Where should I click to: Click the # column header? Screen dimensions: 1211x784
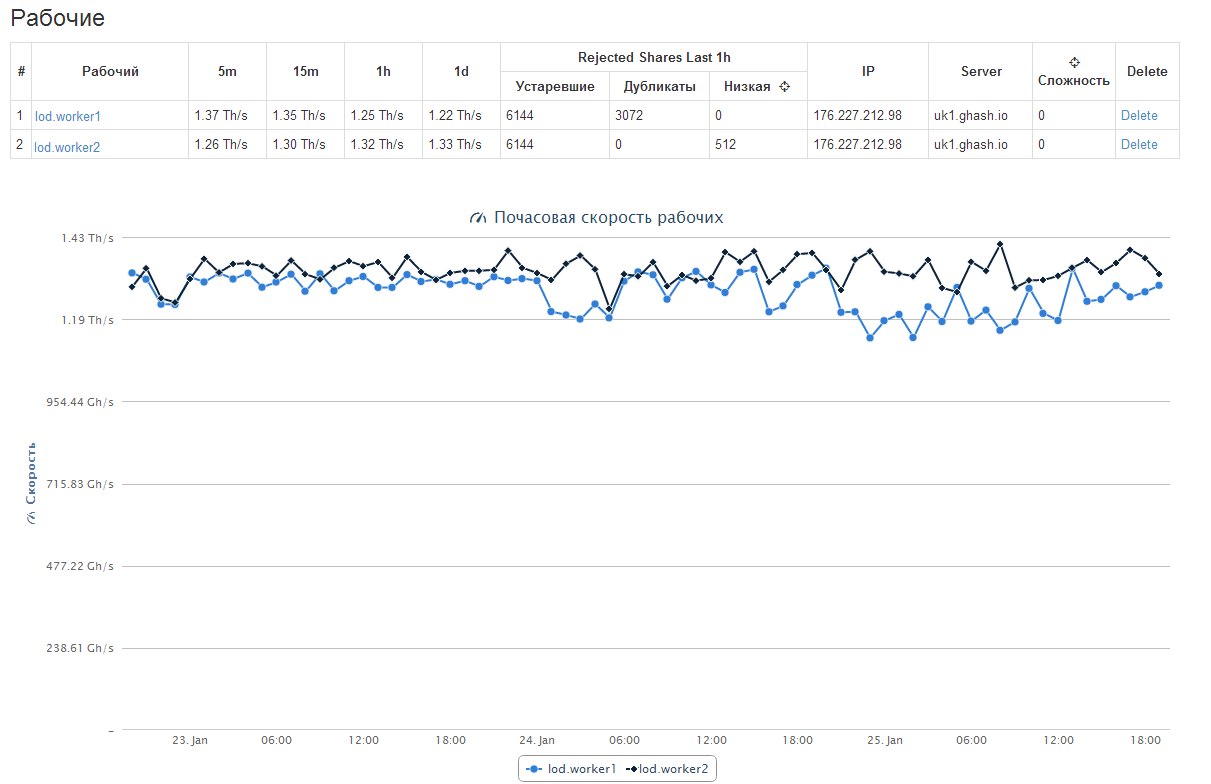(21, 72)
